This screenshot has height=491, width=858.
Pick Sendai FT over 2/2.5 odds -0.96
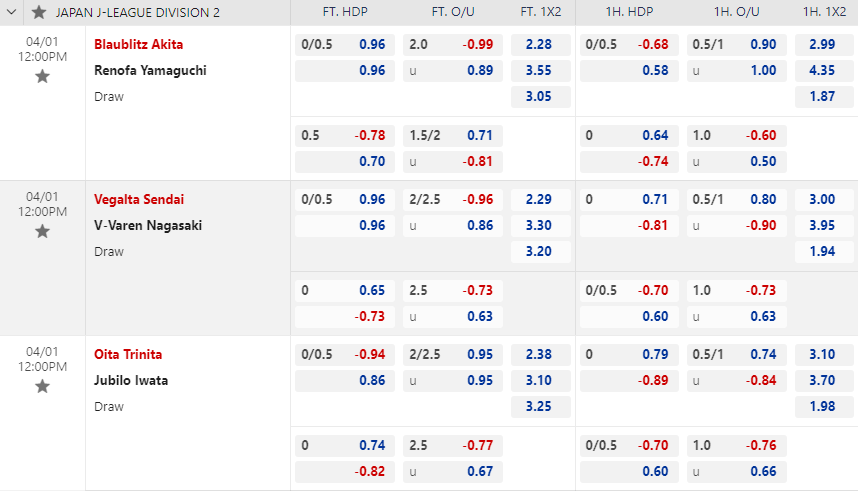(453, 199)
